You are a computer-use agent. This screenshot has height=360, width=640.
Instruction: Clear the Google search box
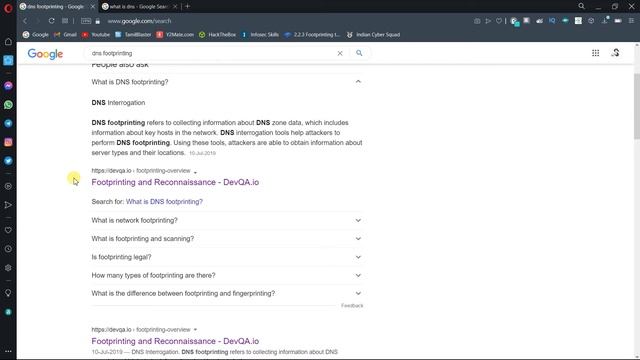point(340,53)
